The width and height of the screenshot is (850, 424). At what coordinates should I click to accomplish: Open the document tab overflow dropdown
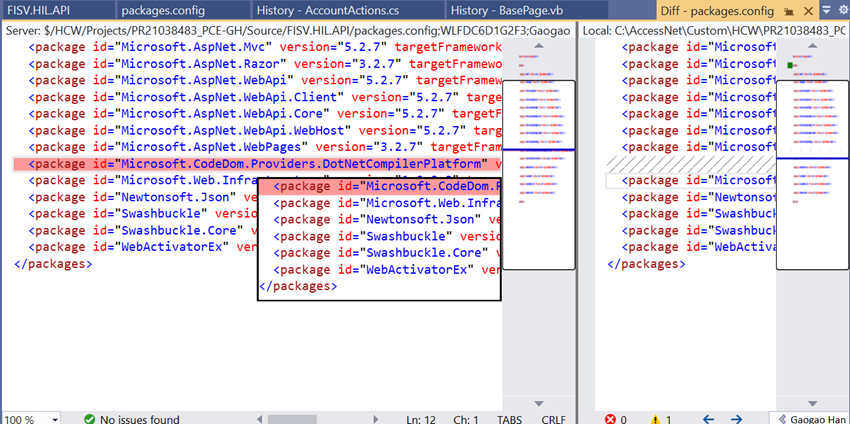[827, 10]
